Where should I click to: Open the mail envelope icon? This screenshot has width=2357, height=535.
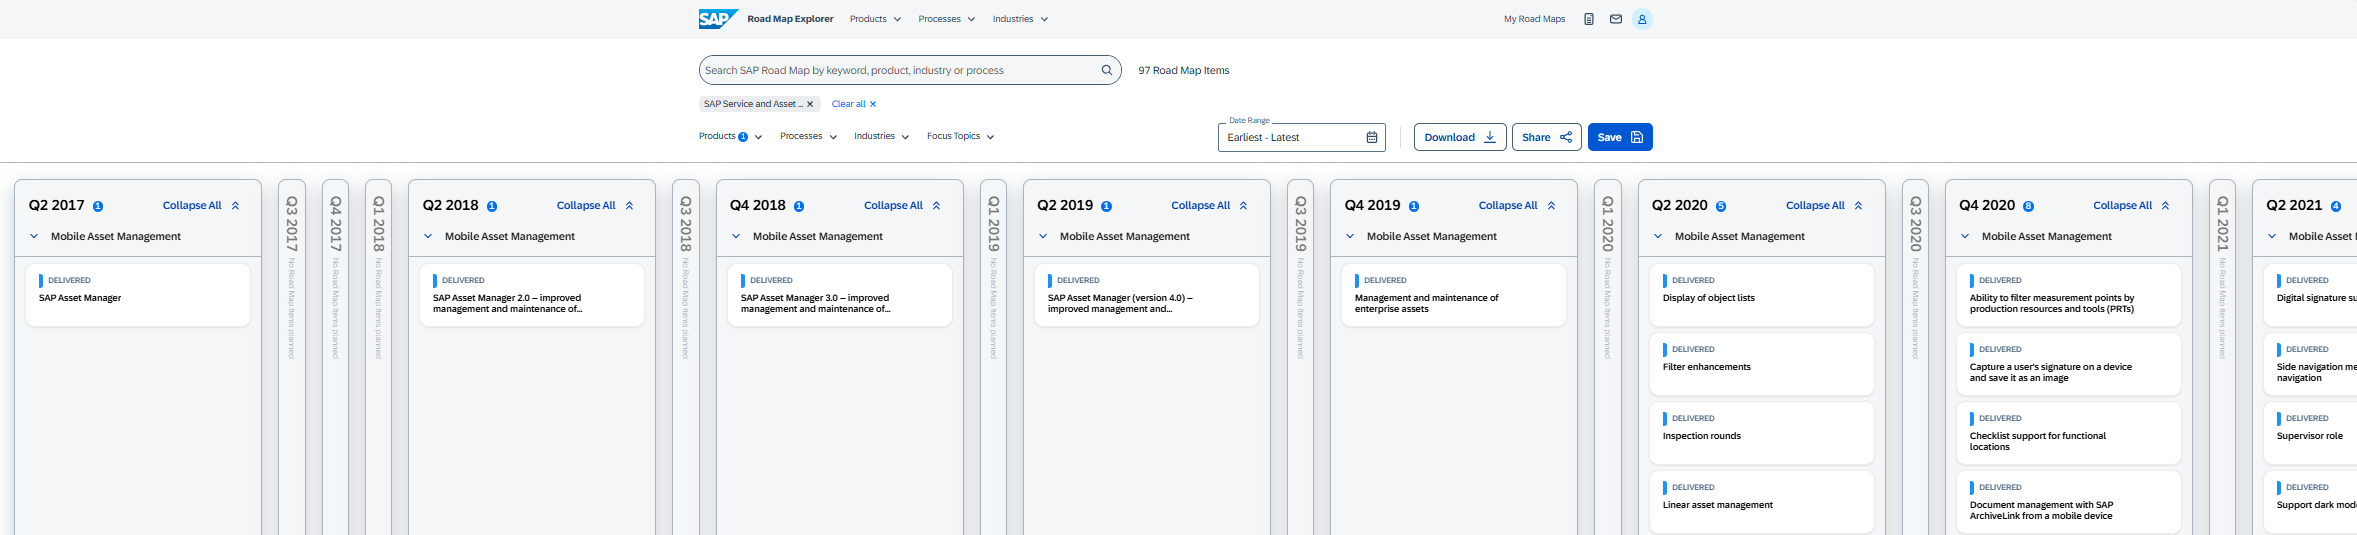[1616, 19]
